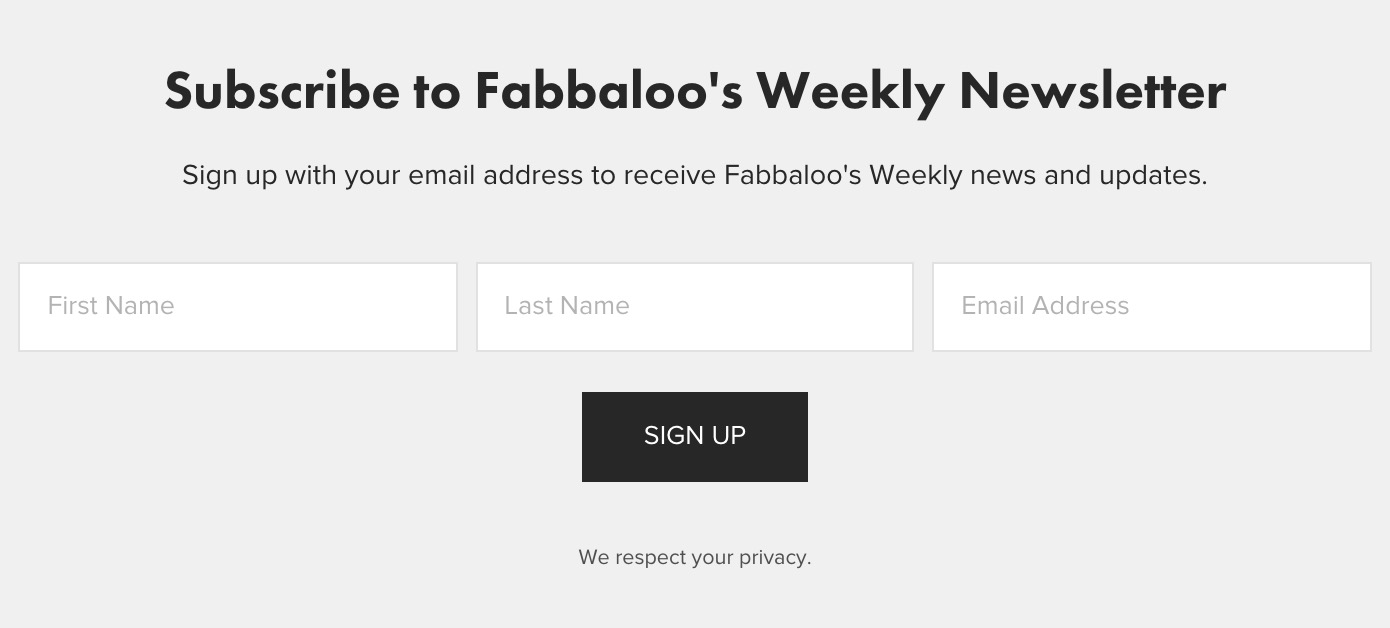The image size is (1390, 628).
Task: Click the newsletter heading title
Action: pyautogui.click(x=695, y=91)
